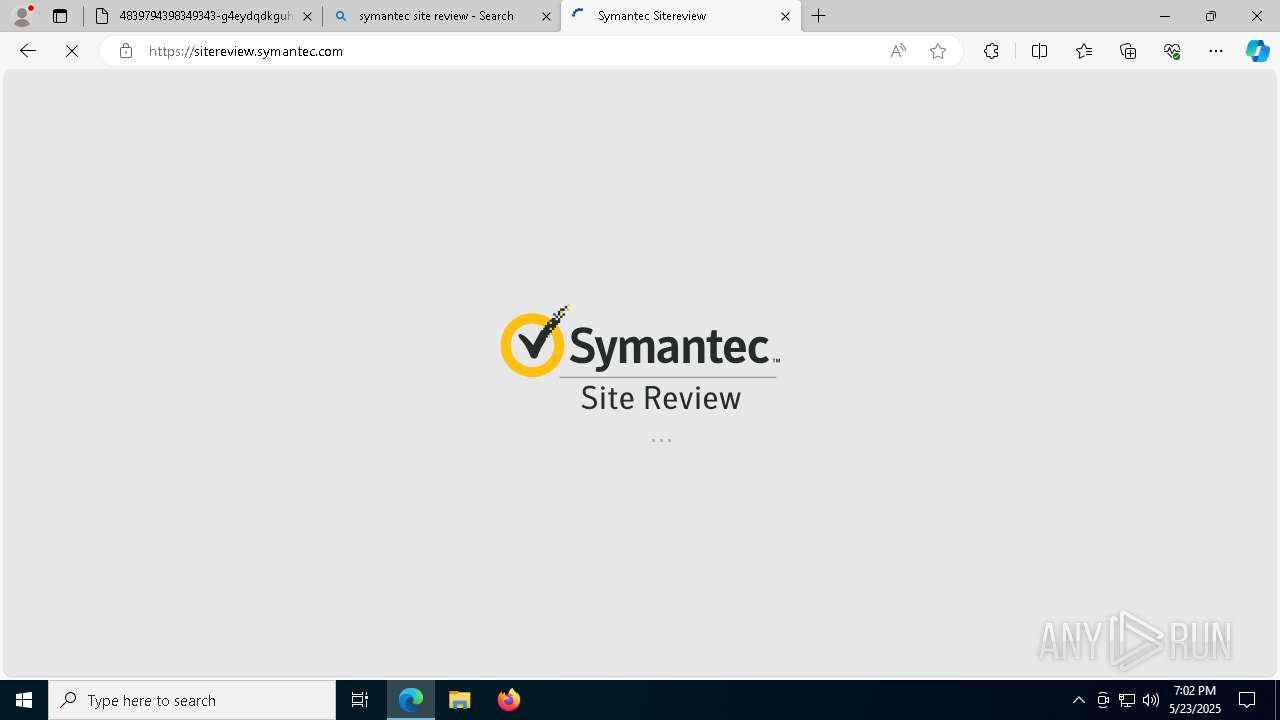Open the clock showing 7:02 PM
This screenshot has width=1280, height=720.
coord(1195,700)
